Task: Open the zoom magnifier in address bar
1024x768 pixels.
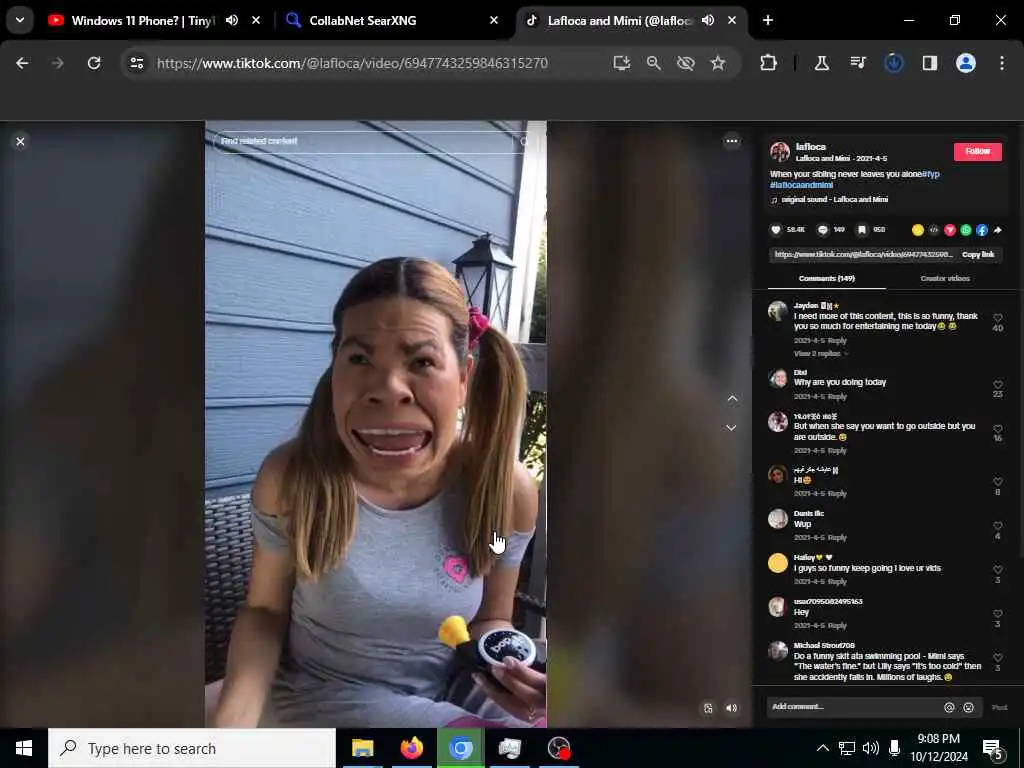Action: pos(654,63)
